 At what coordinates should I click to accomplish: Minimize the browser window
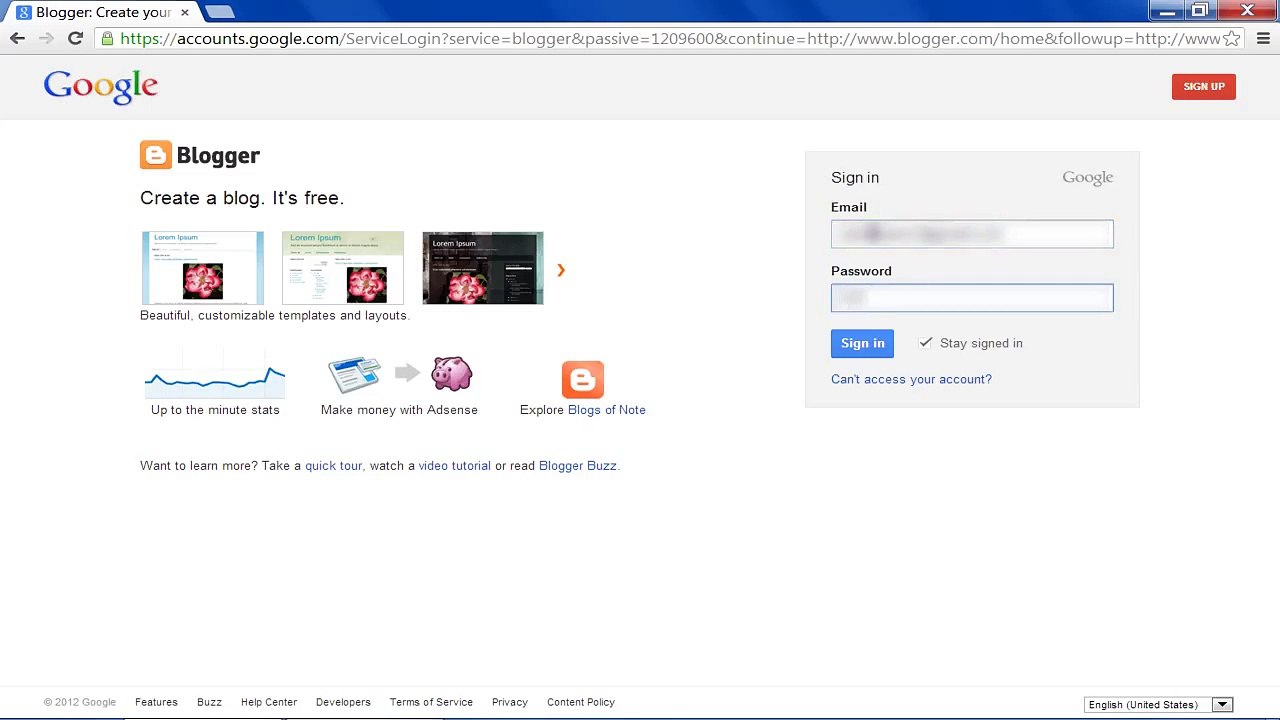click(x=1166, y=11)
